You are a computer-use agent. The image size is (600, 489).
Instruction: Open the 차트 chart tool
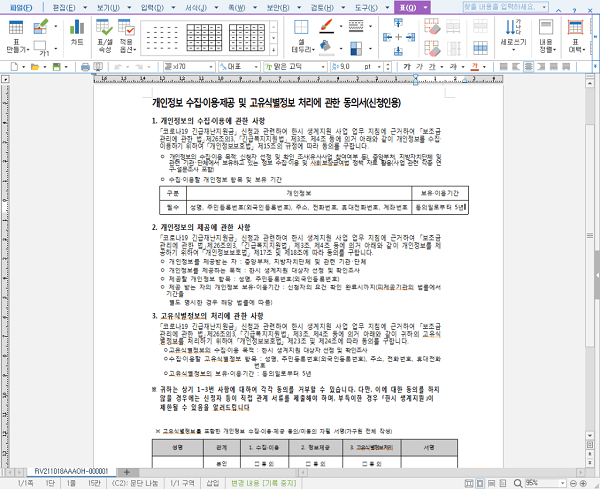(77, 32)
